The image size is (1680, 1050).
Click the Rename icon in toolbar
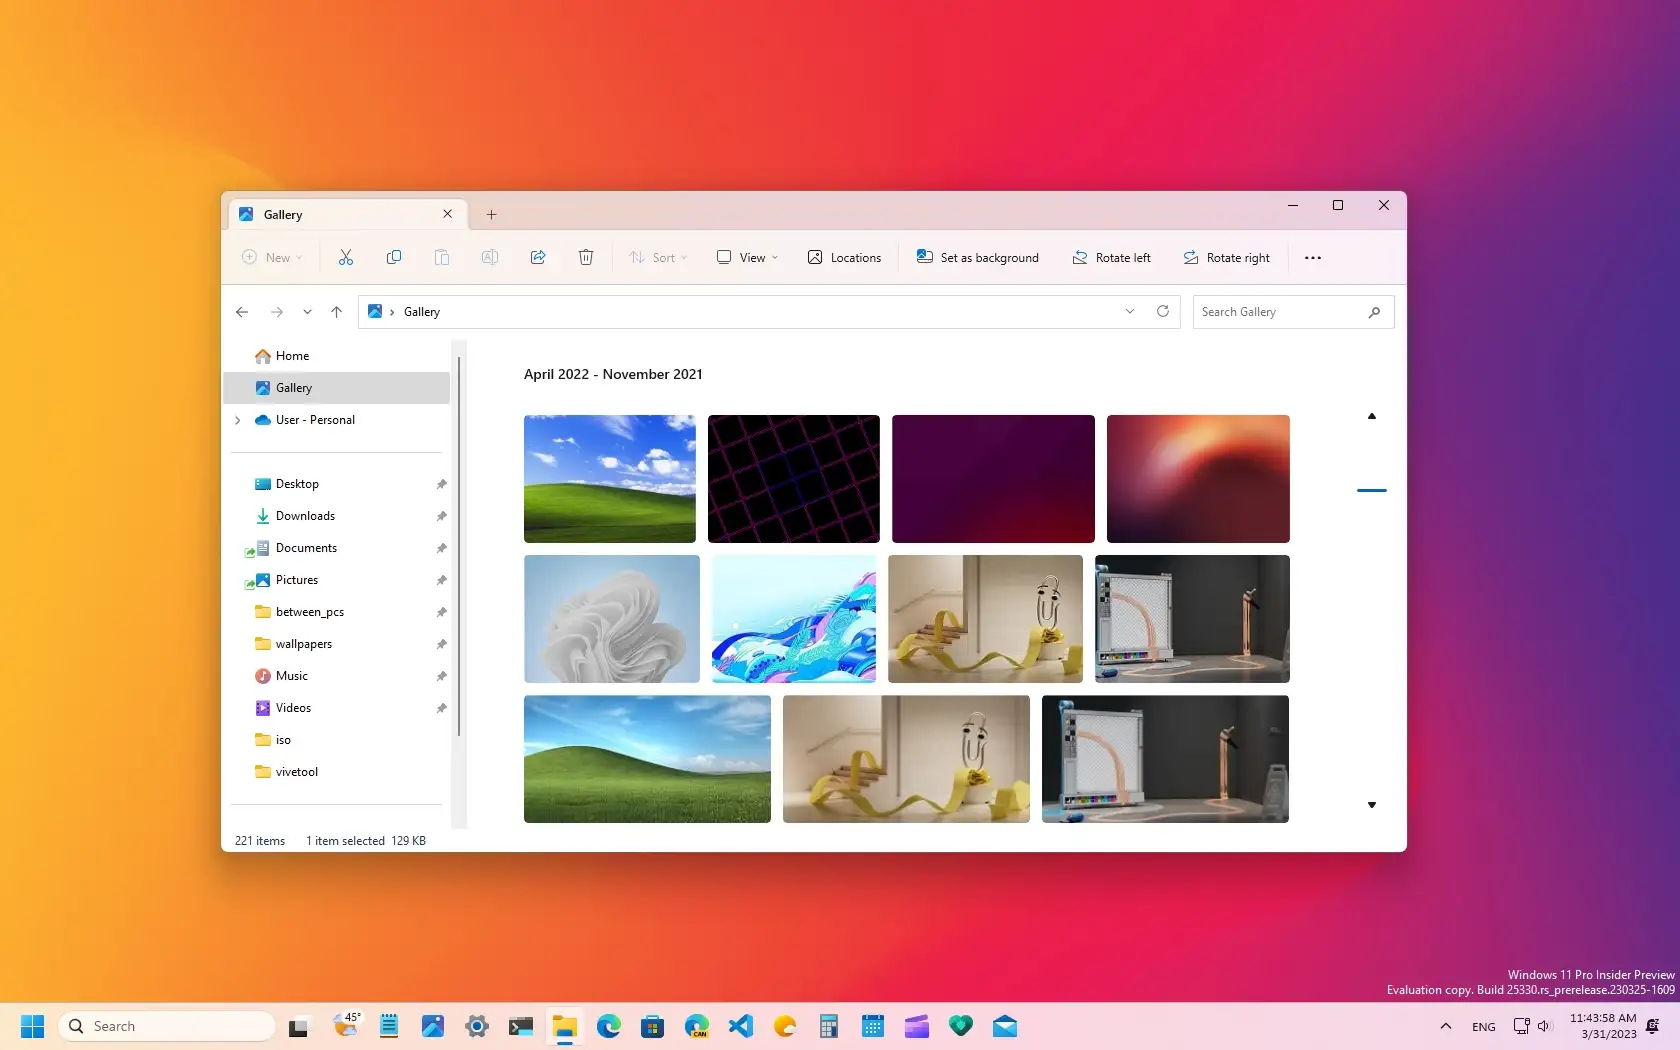click(490, 258)
